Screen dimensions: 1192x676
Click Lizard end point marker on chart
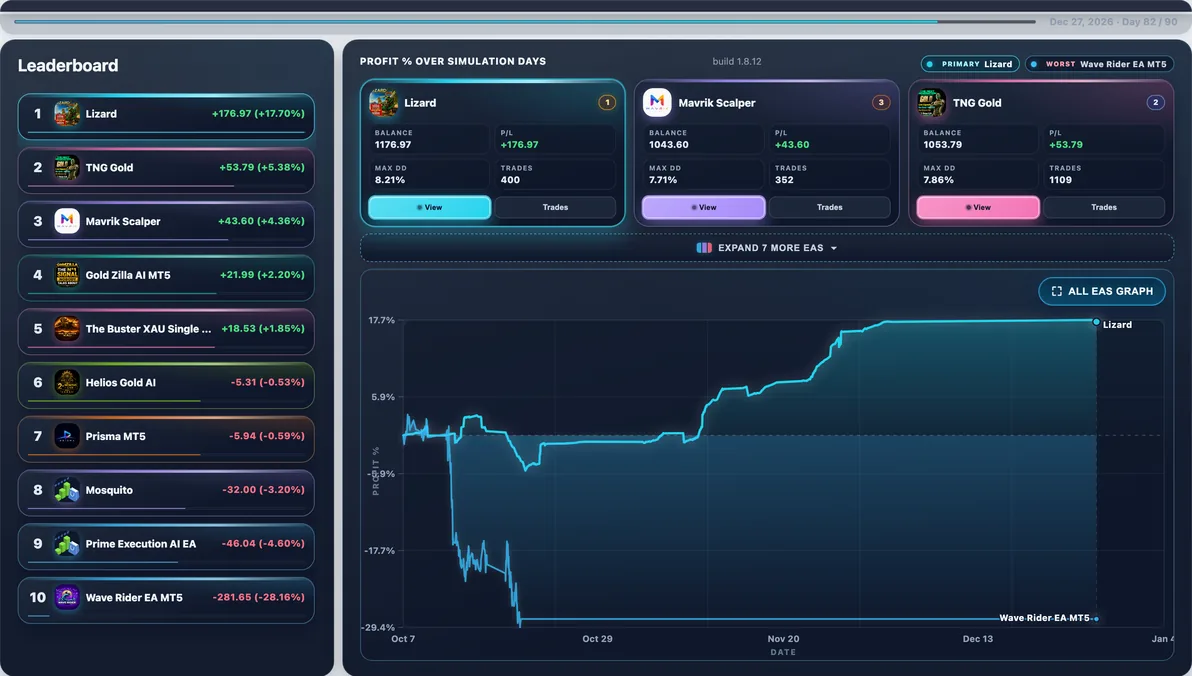[1096, 322]
